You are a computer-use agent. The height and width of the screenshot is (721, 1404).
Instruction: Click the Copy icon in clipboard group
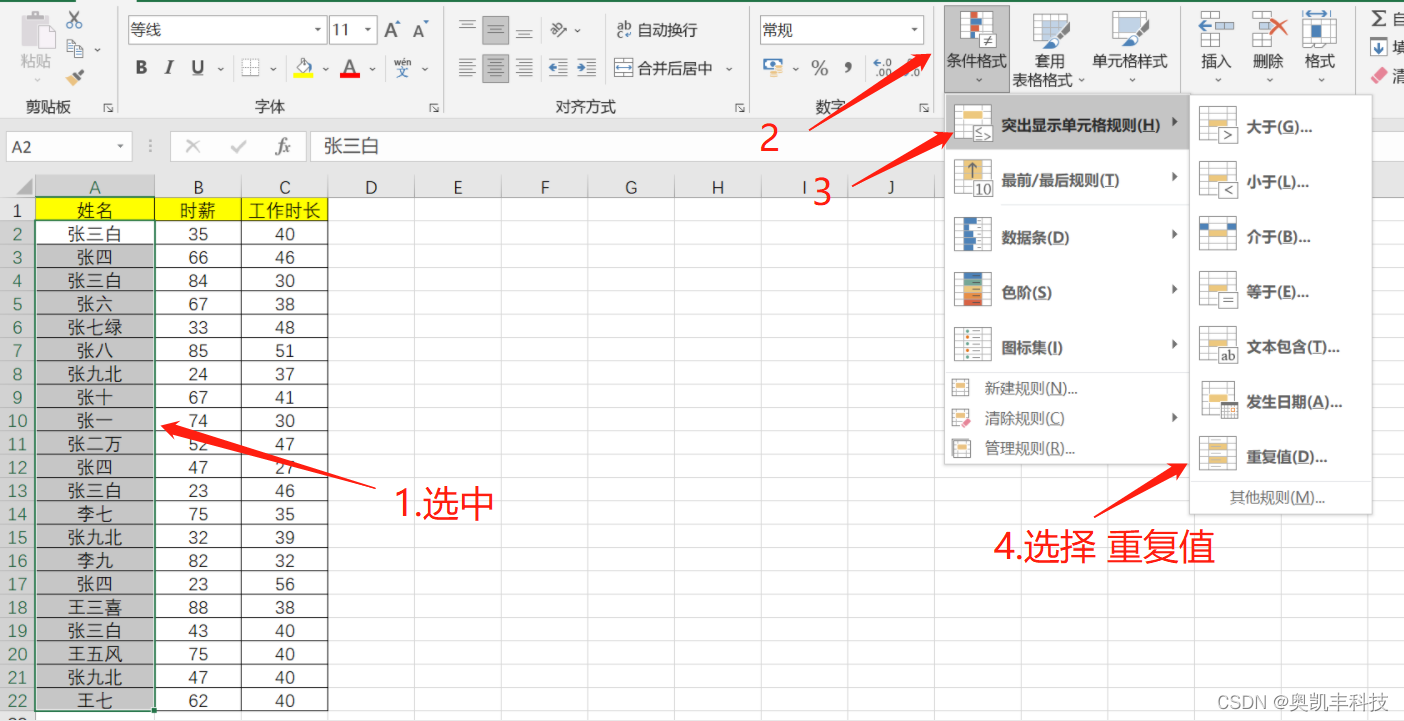pos(75,48)
